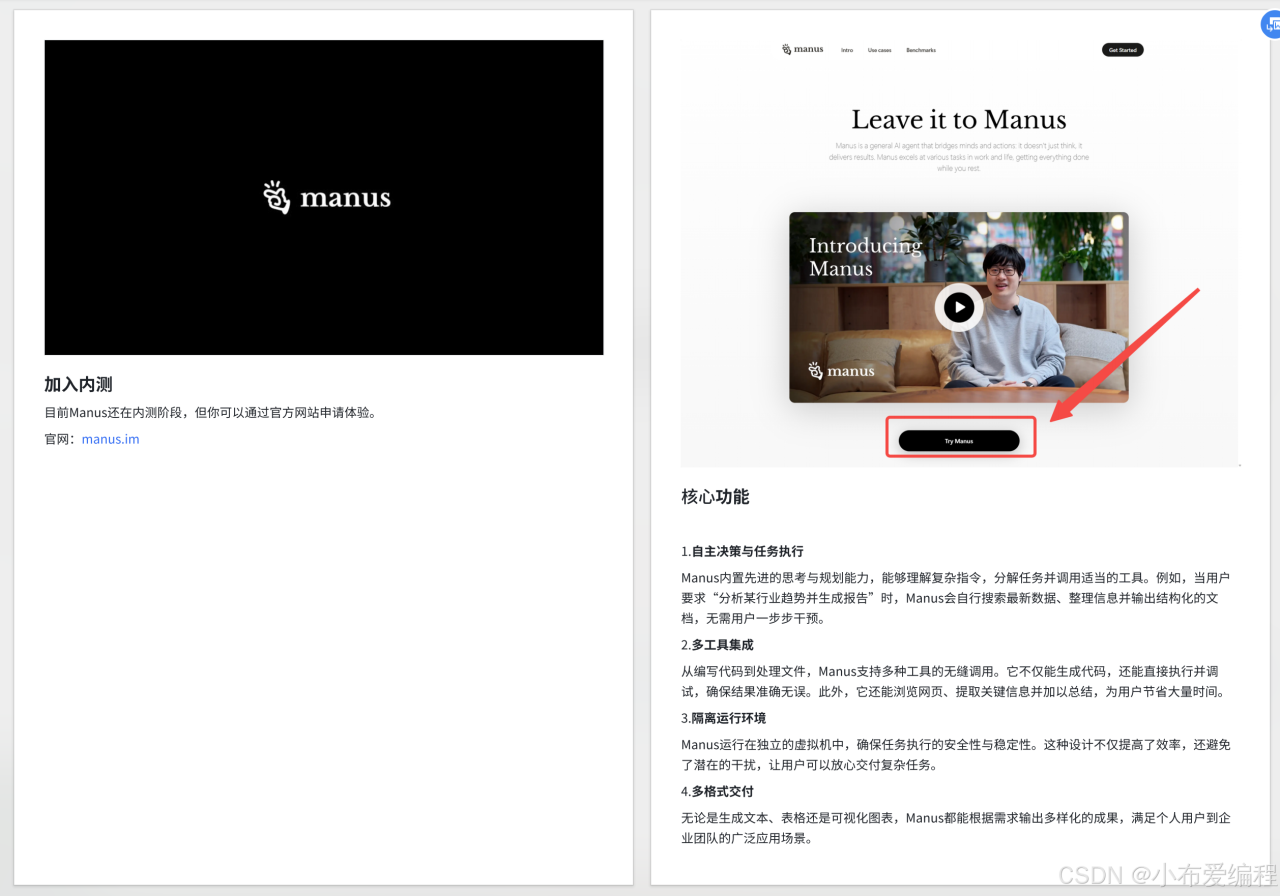This screenshot has height=896, width=1280.
Task: Click the paragraph starting "从编写代码到处理文件"
Action: [953, 682]
